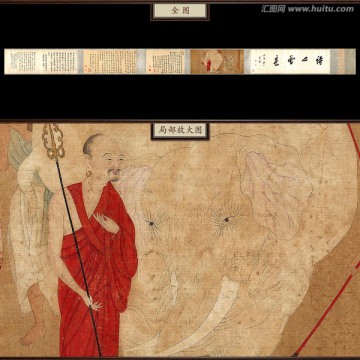Click the 局部放大图 label plaque
The width and height of the screenshot is (360, 360).
click(x=180, y=131)
